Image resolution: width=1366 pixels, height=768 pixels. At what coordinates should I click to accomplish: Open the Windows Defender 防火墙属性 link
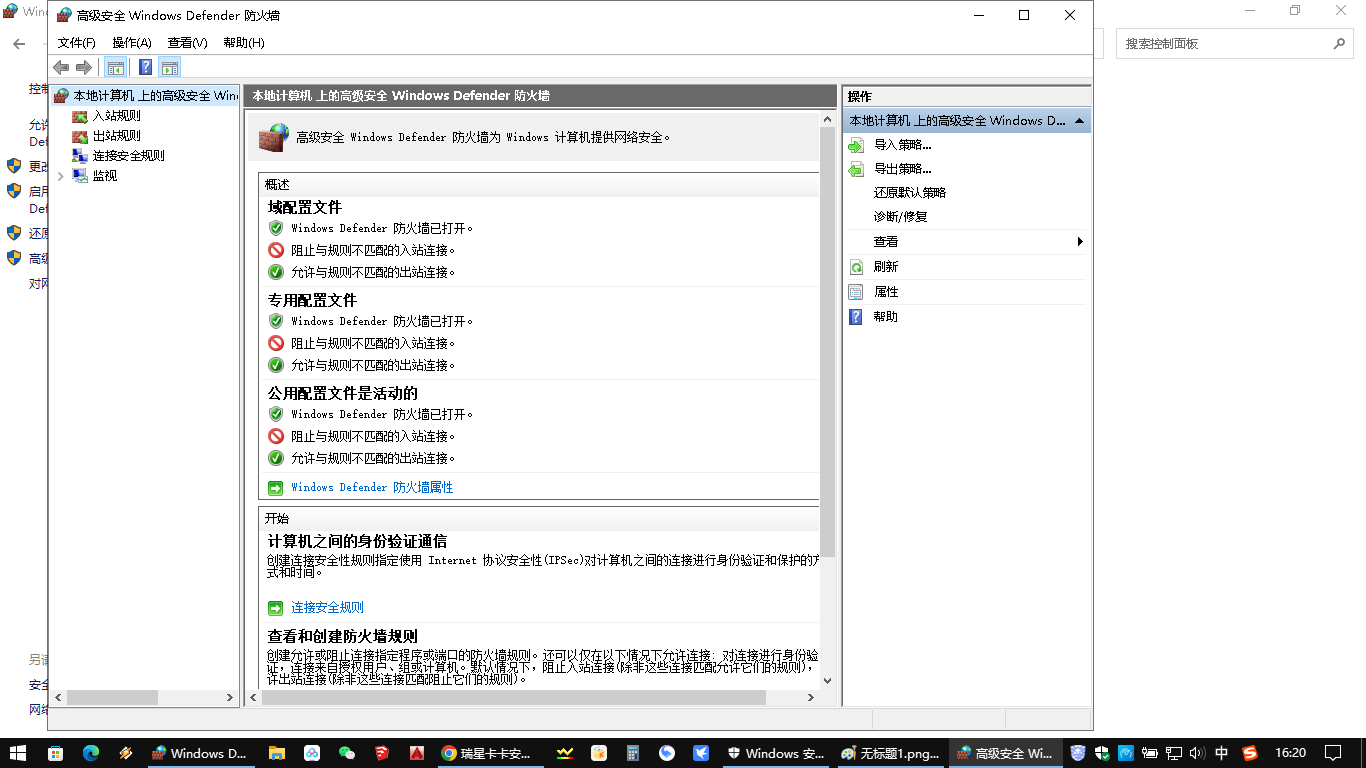[x=372, y=488]
